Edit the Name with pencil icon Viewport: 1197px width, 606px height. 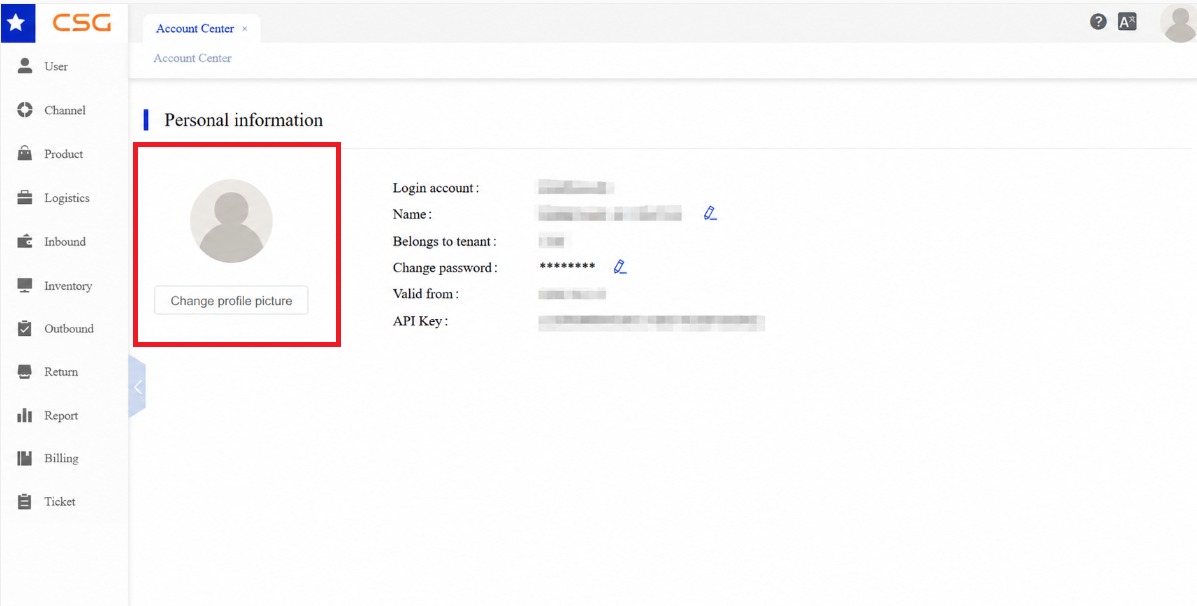(x=711, y=213)
